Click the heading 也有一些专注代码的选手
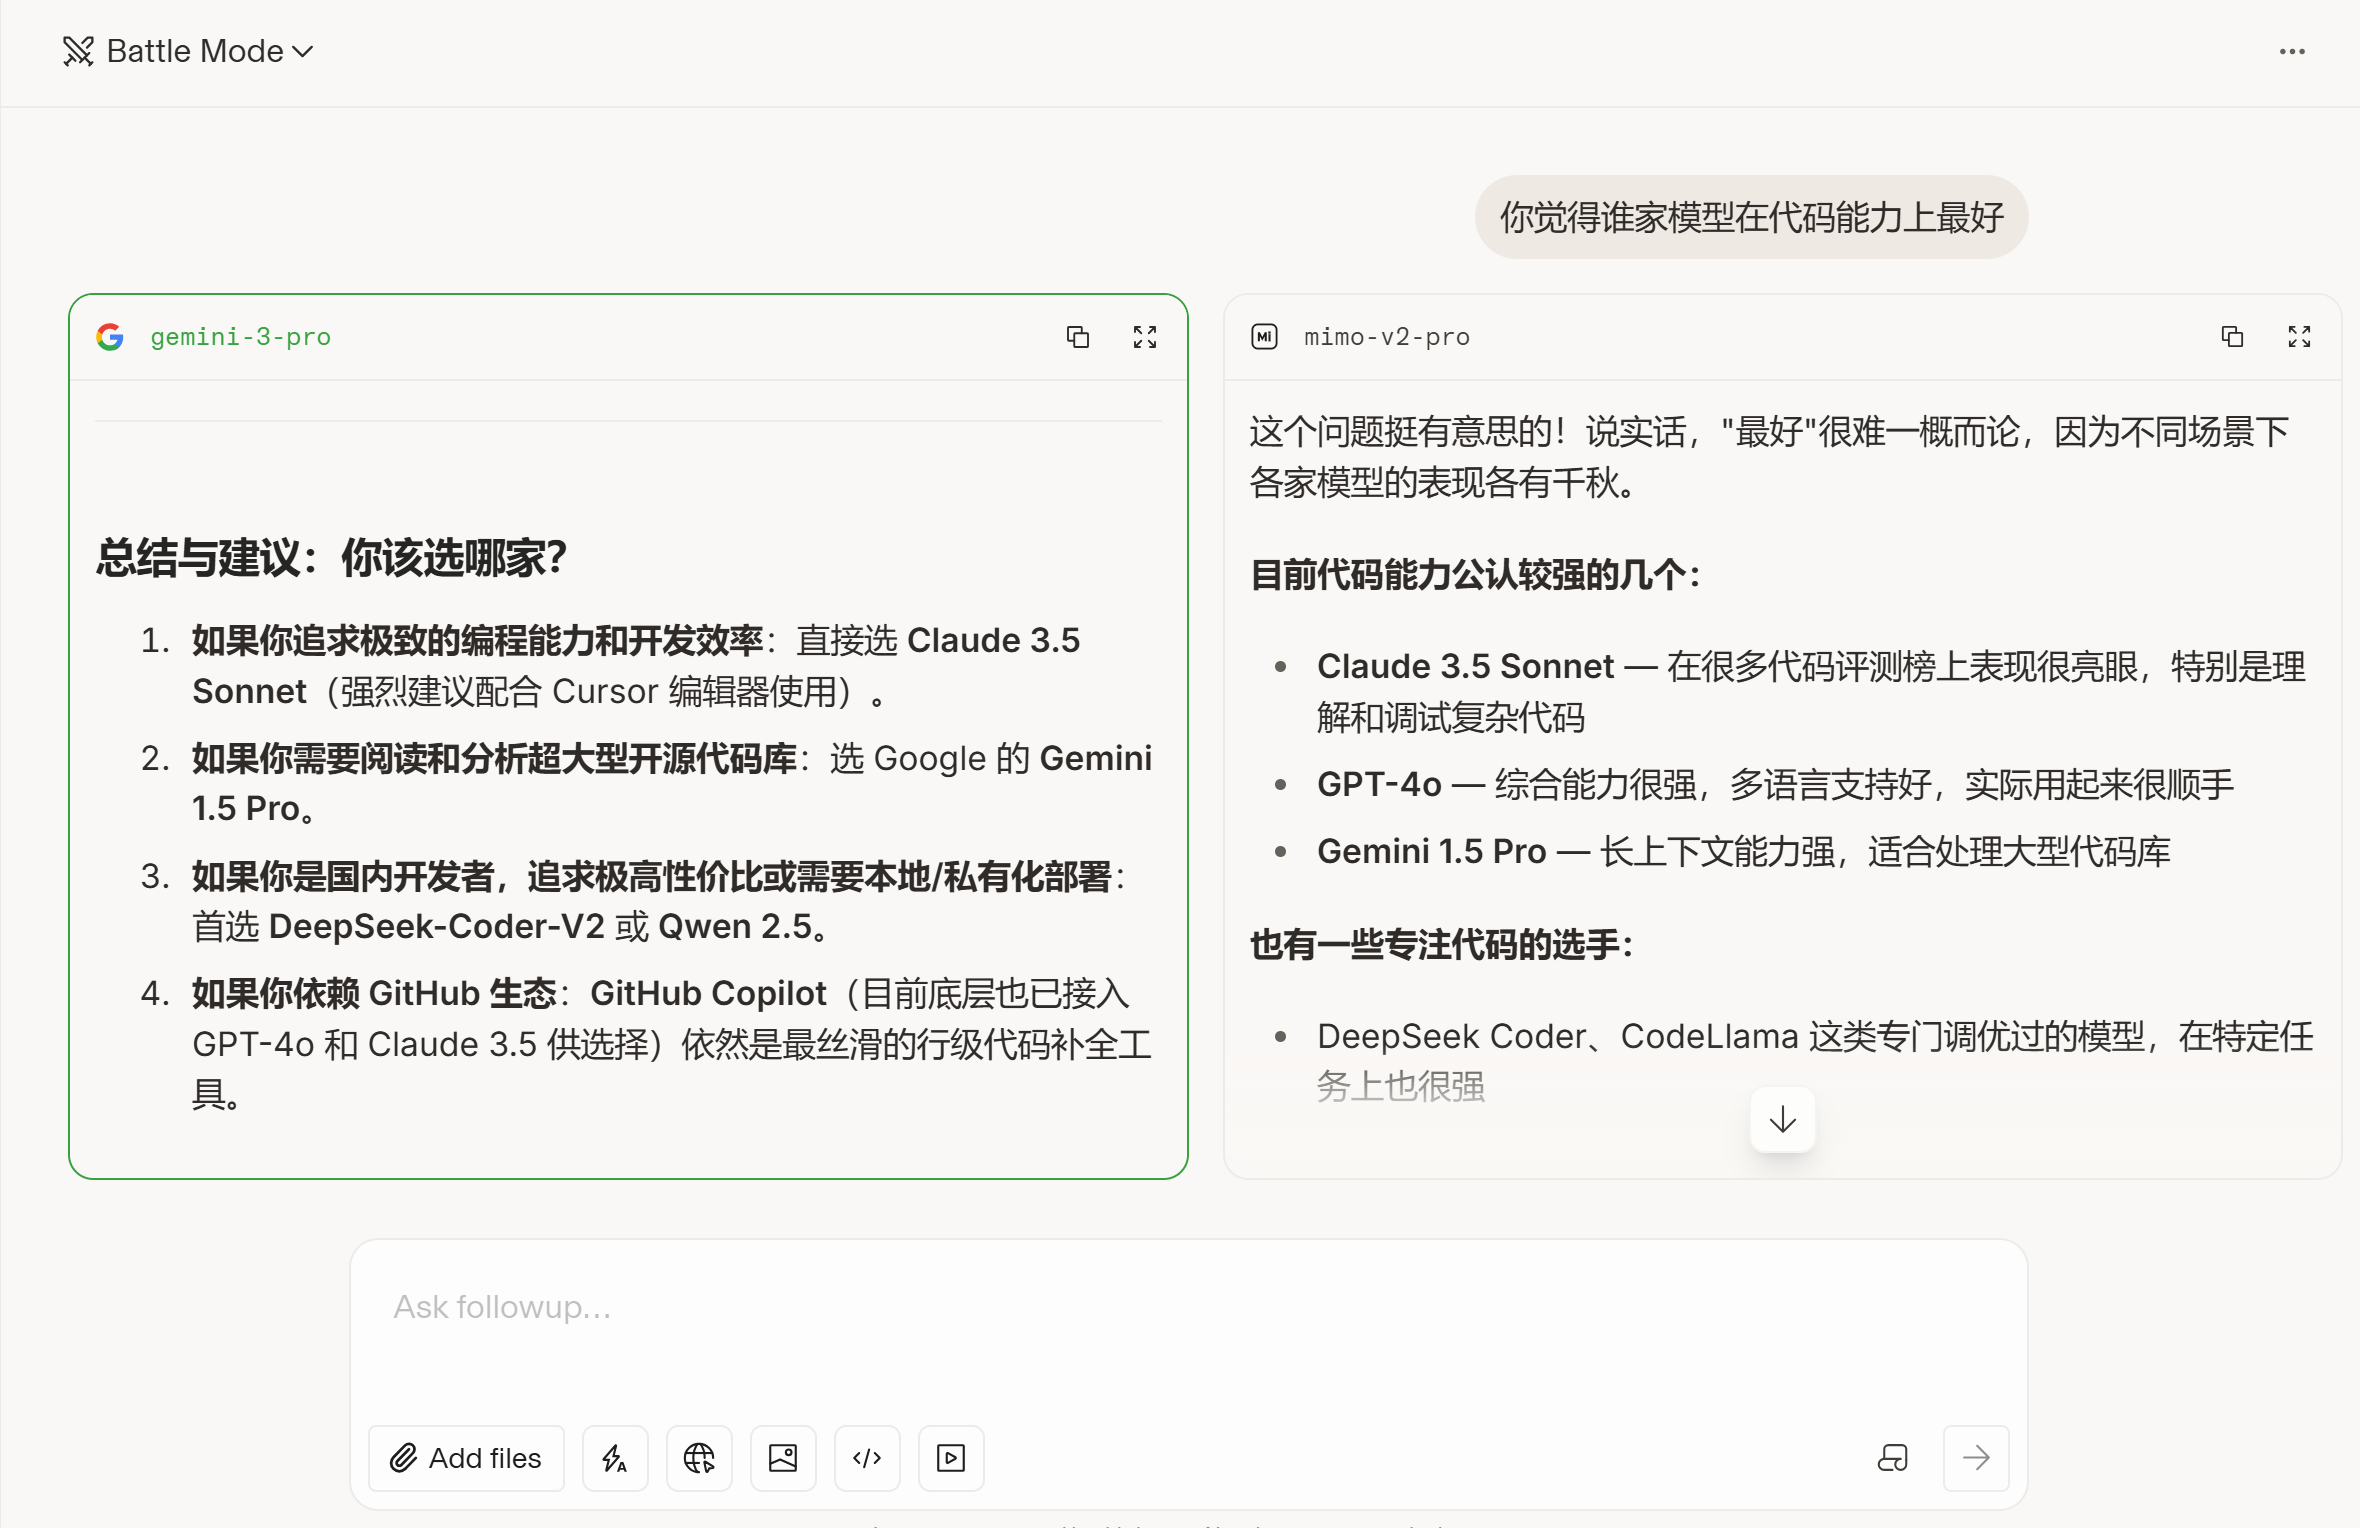Screen dimensions: 2360x1528 pos(1442,944)
